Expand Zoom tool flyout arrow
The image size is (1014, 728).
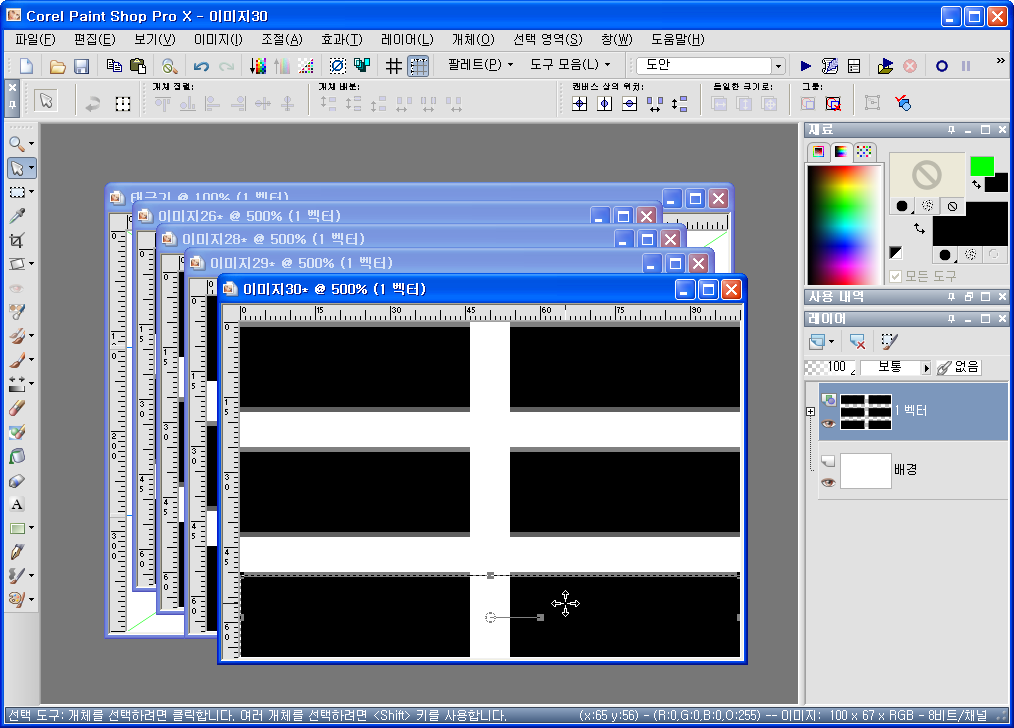pyautogui.click(x=31, y=144)
